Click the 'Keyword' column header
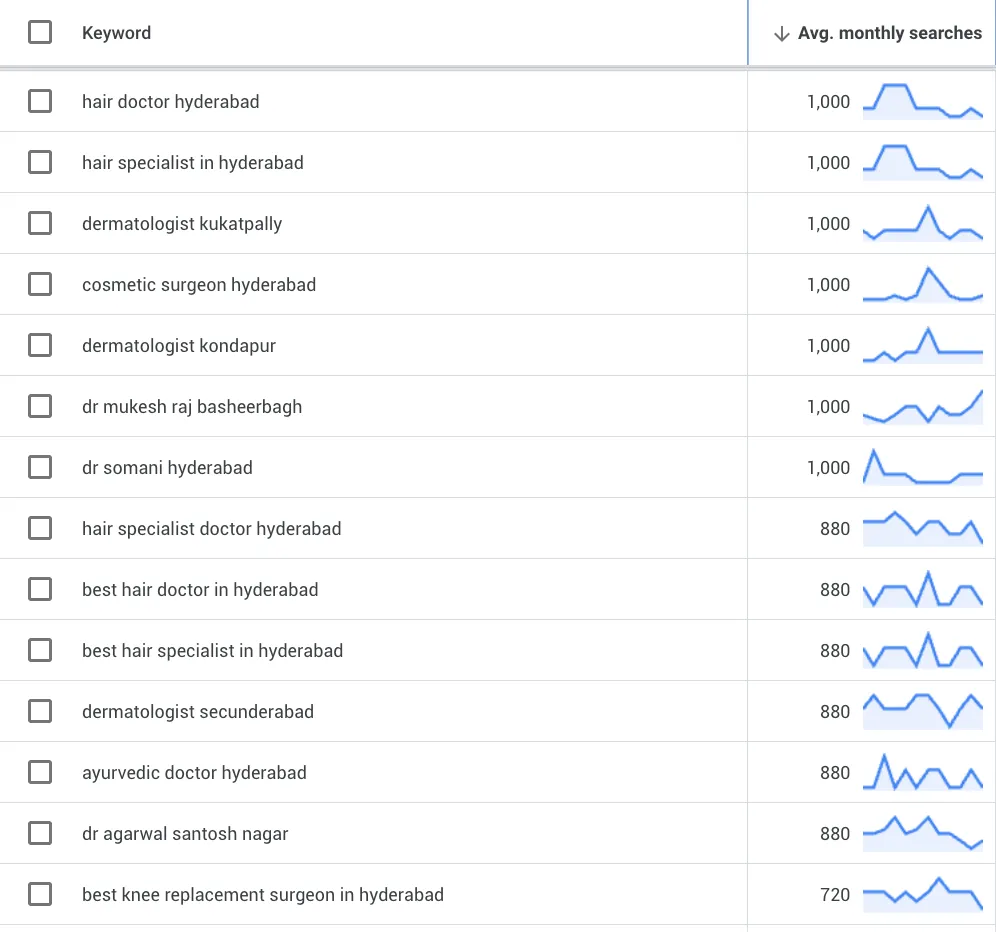The image size is (996, 932). (116, 33)
